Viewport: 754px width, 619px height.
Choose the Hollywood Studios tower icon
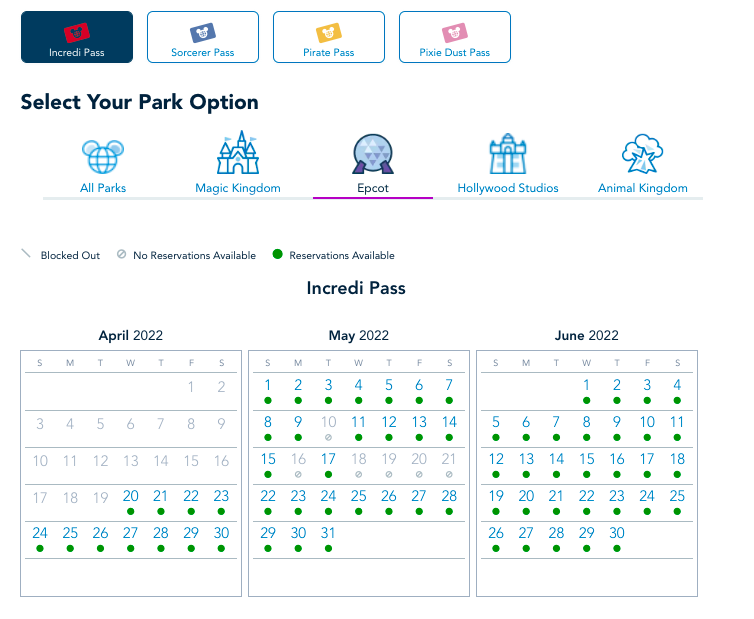pos(508,155)
